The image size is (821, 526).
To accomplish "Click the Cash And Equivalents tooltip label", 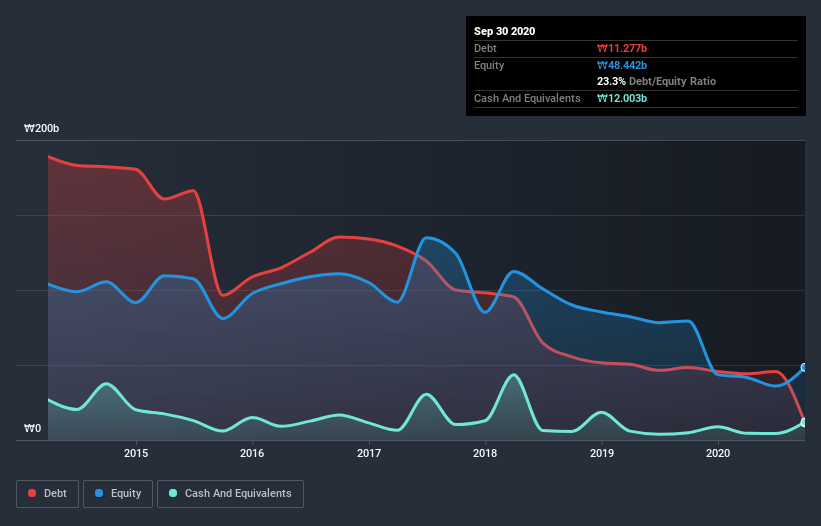I will pos(527,98).
